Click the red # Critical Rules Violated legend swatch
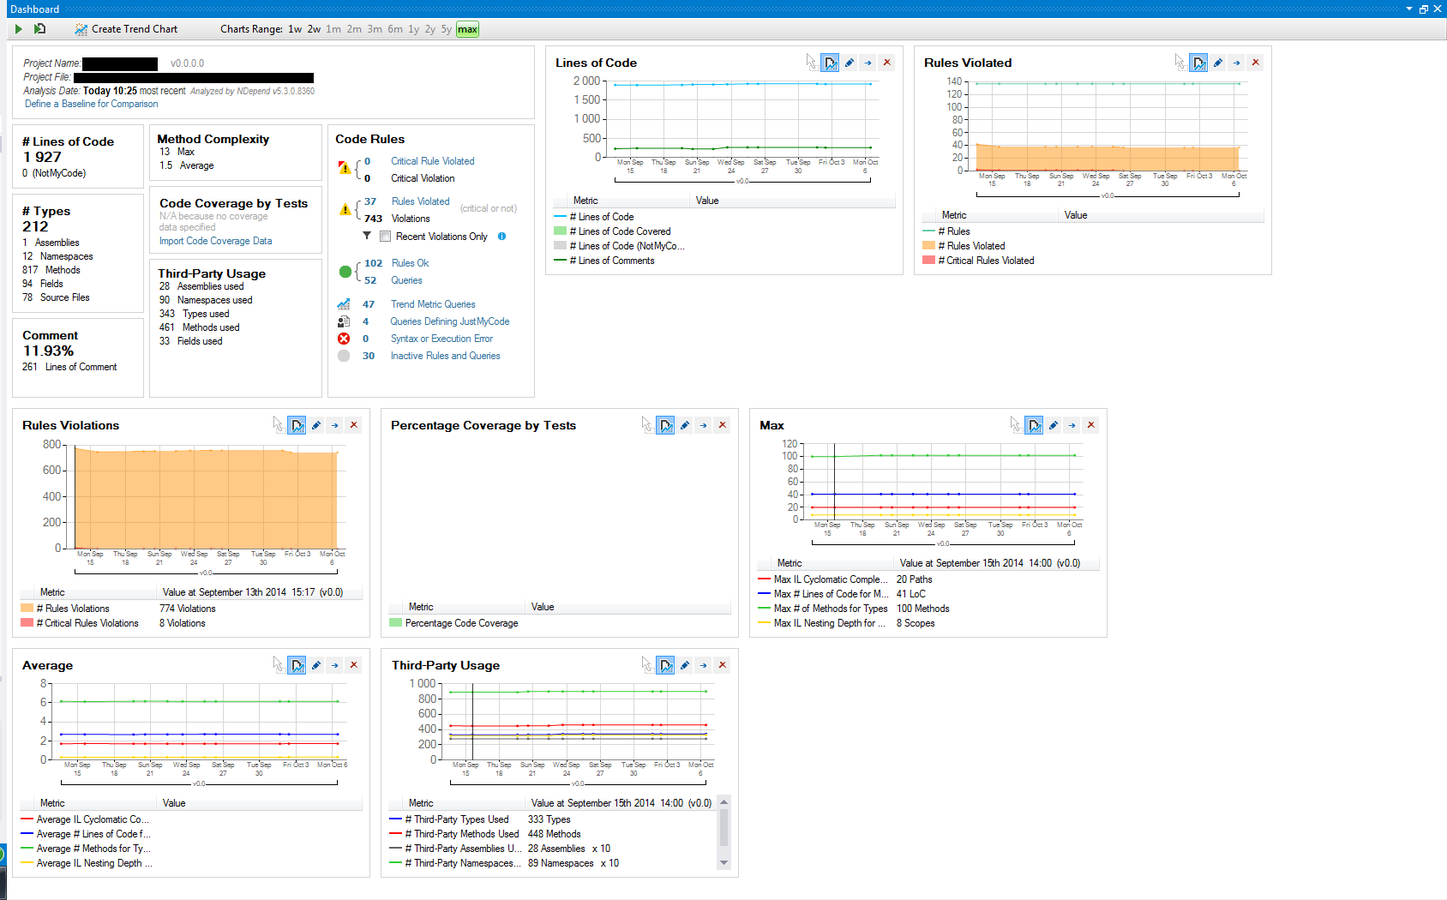 pyautogui.click(x=928, y=260)
